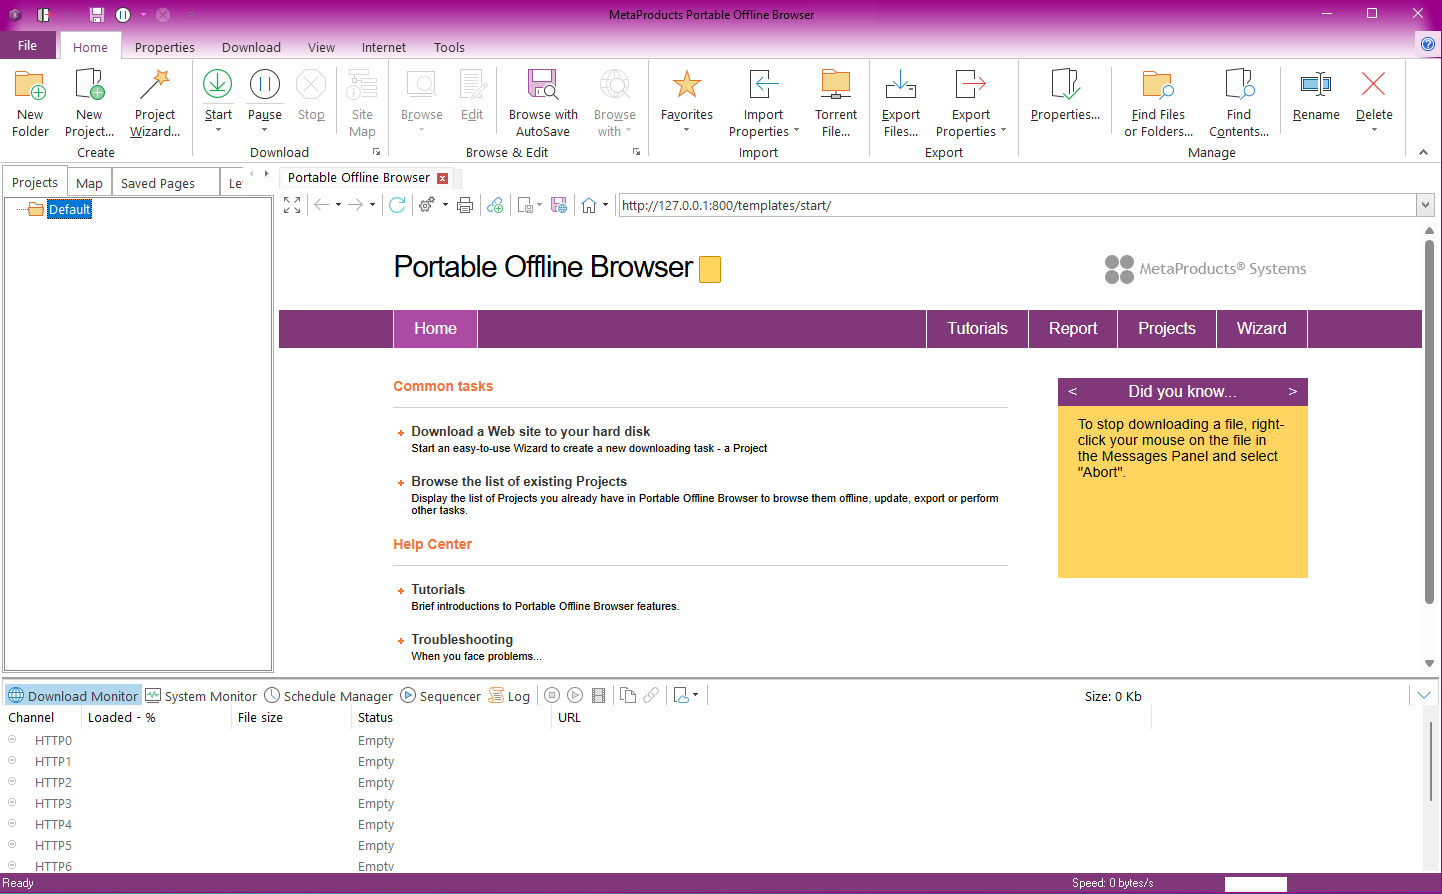Open Wizard in the purple navigation bar

click(1261, 328)
